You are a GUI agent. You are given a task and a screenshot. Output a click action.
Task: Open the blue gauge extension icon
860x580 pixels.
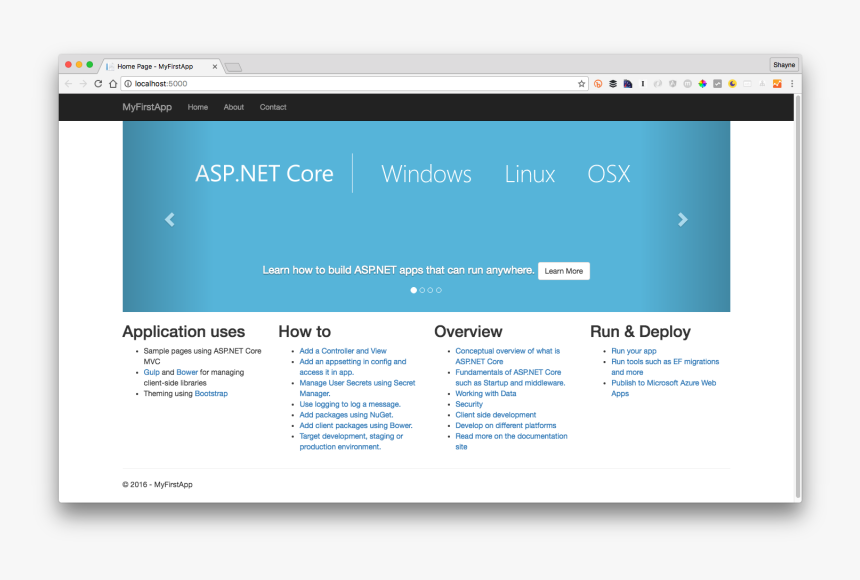point(627,83)
